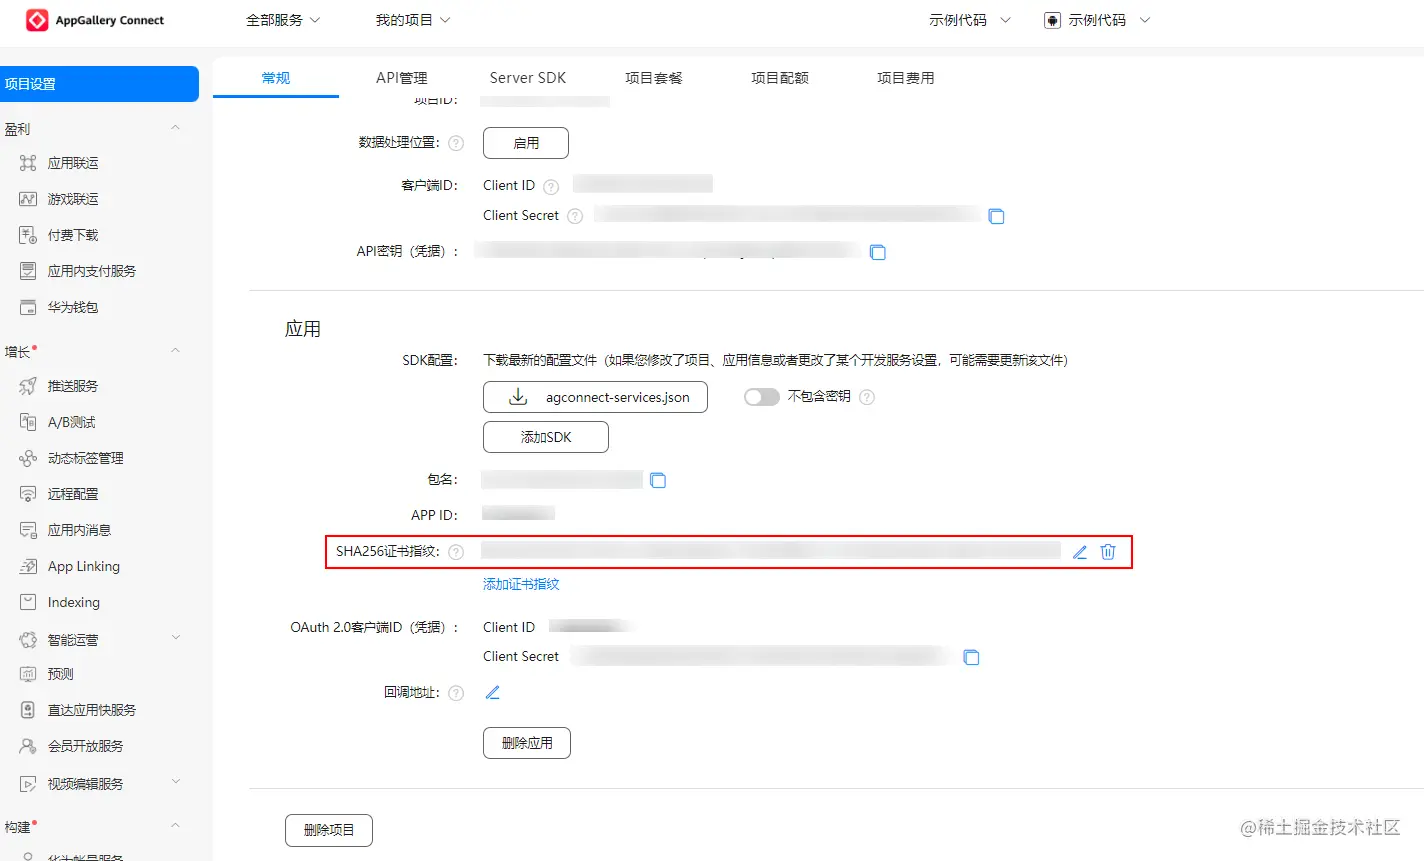The height and width of the screenshot is (861, 1424).
Task: Open the 应用联运 sidebar icon
Action: pos(28,163)
